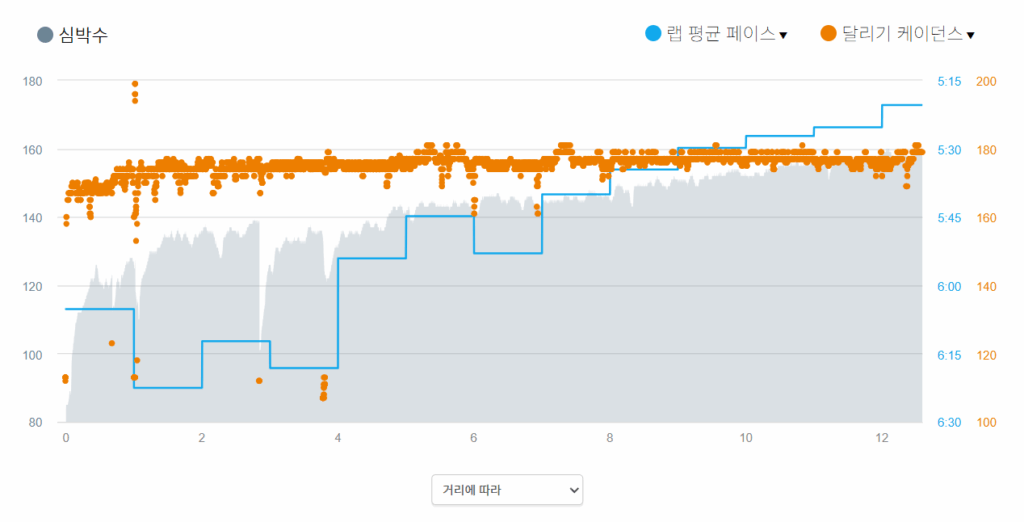Select the 달리기 케이던스 legend text
Screen dimensions: 1024x522
click(899, 34)
